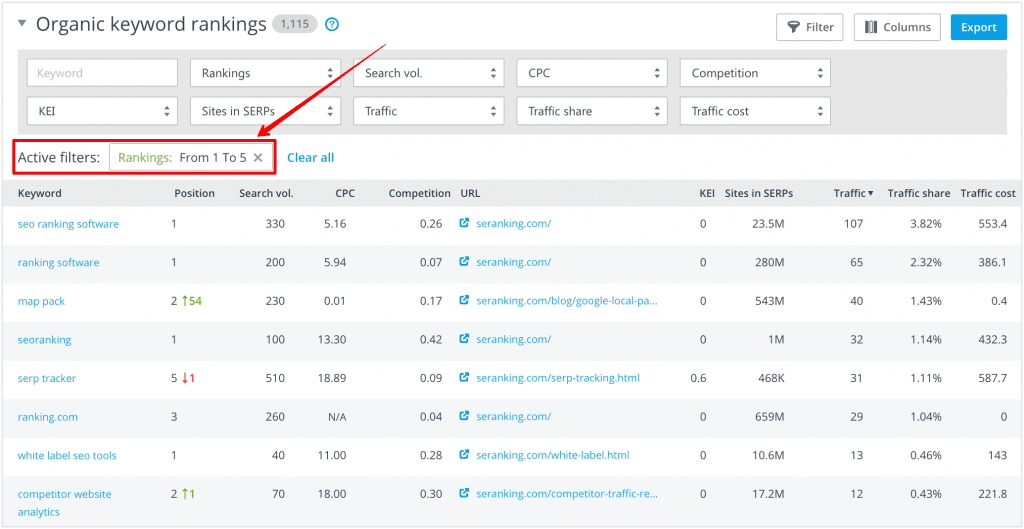
Task: Click external link icon in competitor website analytics row
Action: [x=464, y=493]
